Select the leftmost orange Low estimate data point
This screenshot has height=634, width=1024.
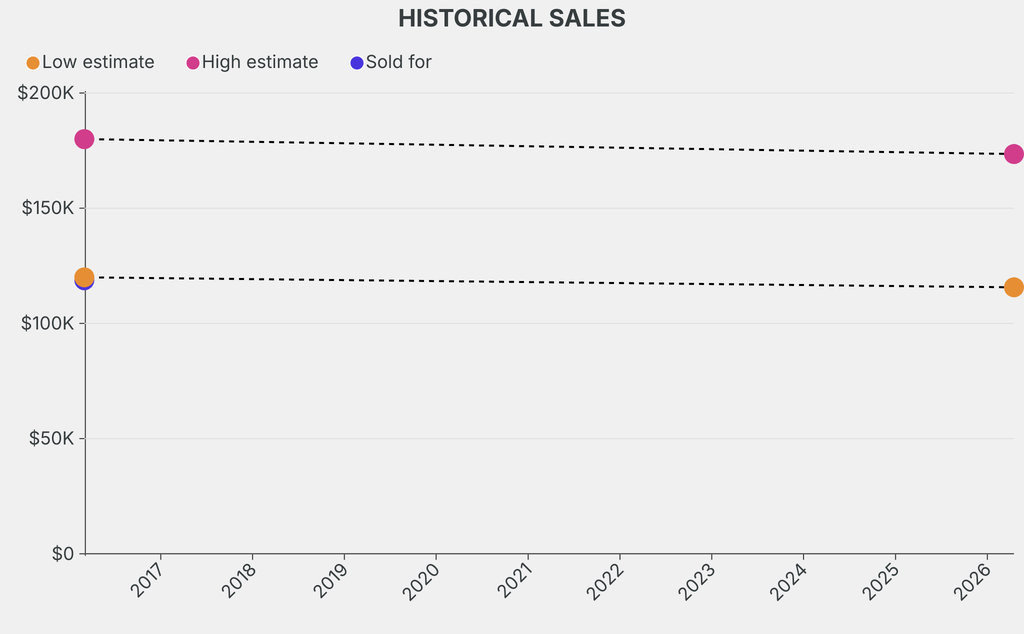tap(84, 277)
